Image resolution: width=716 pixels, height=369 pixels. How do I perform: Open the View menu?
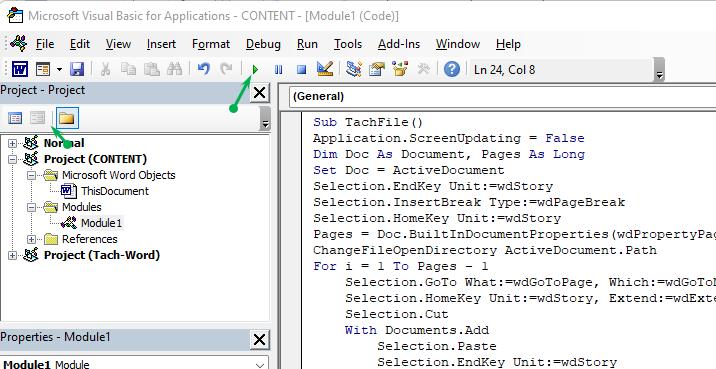(118, 44)
